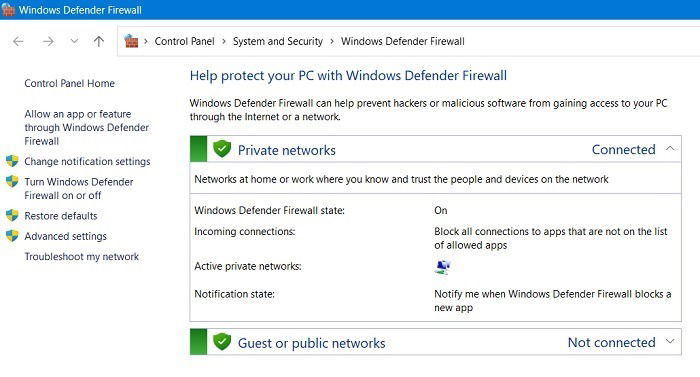The height and width of the screenshot is (377, 700).
Task: Select System and Security in the breadcrumb
Action: tap(278, 42)
